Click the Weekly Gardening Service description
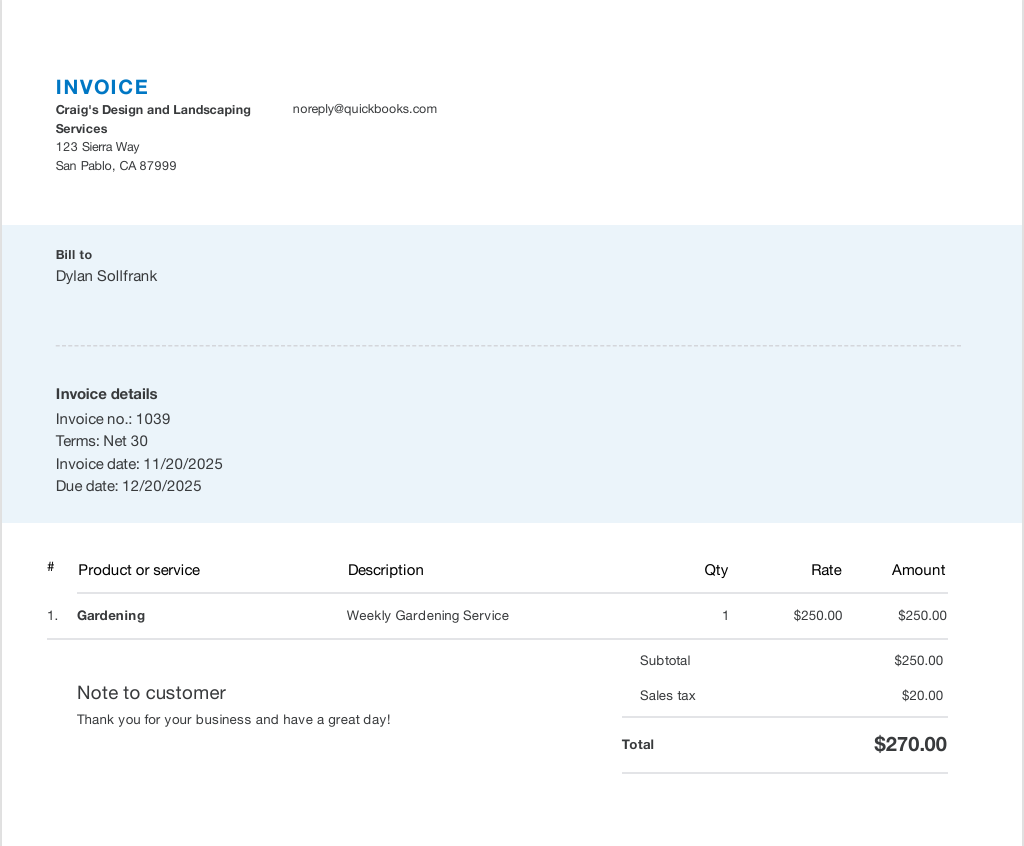The width and height of the screenshot is (1024, 846). tap(427, 616)
